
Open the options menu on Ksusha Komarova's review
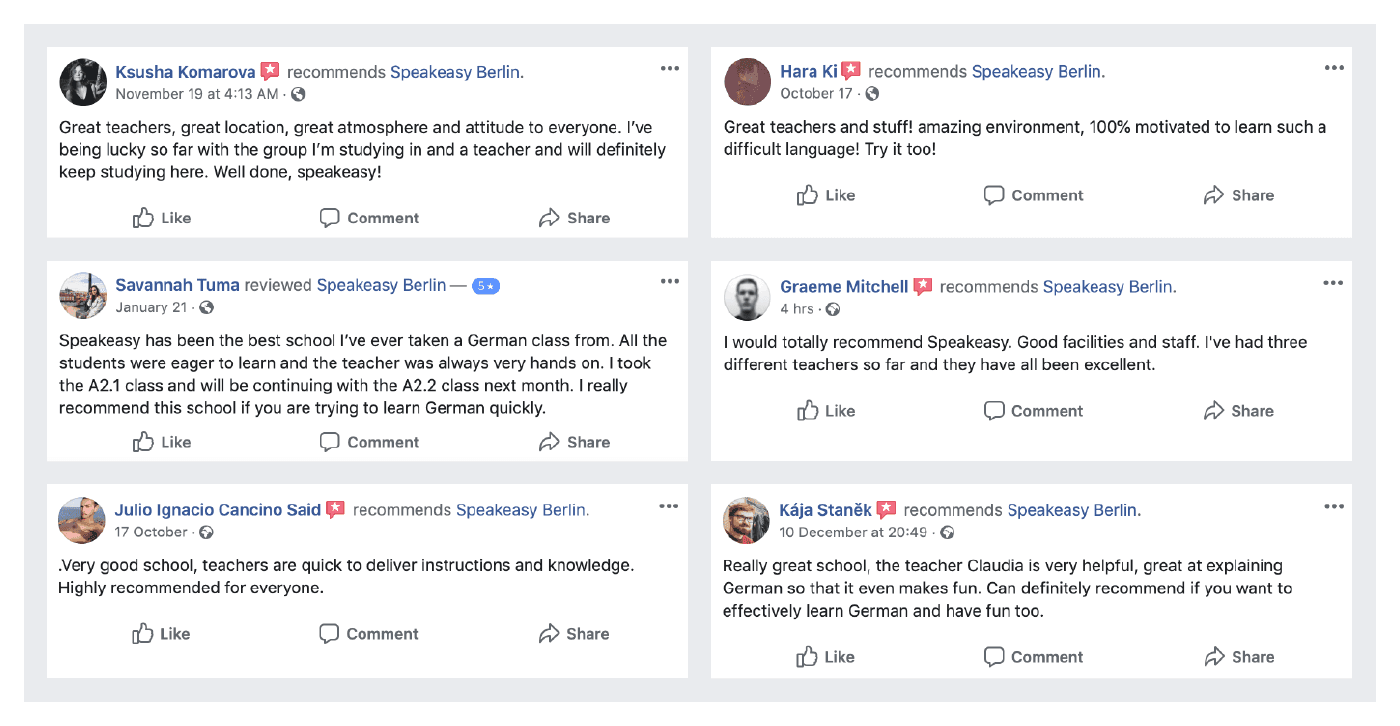click(x=669, y=67)
